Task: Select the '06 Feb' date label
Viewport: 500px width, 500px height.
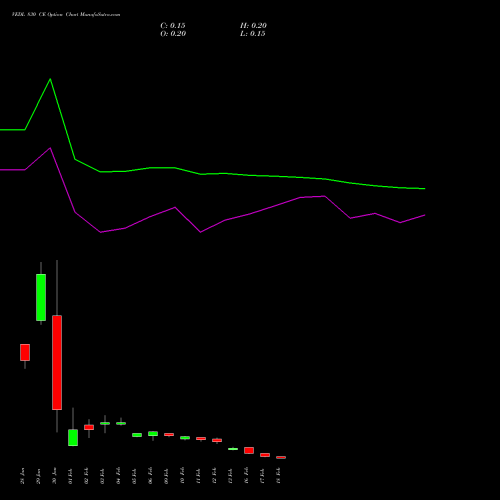Action: click(x=150, y=476)
